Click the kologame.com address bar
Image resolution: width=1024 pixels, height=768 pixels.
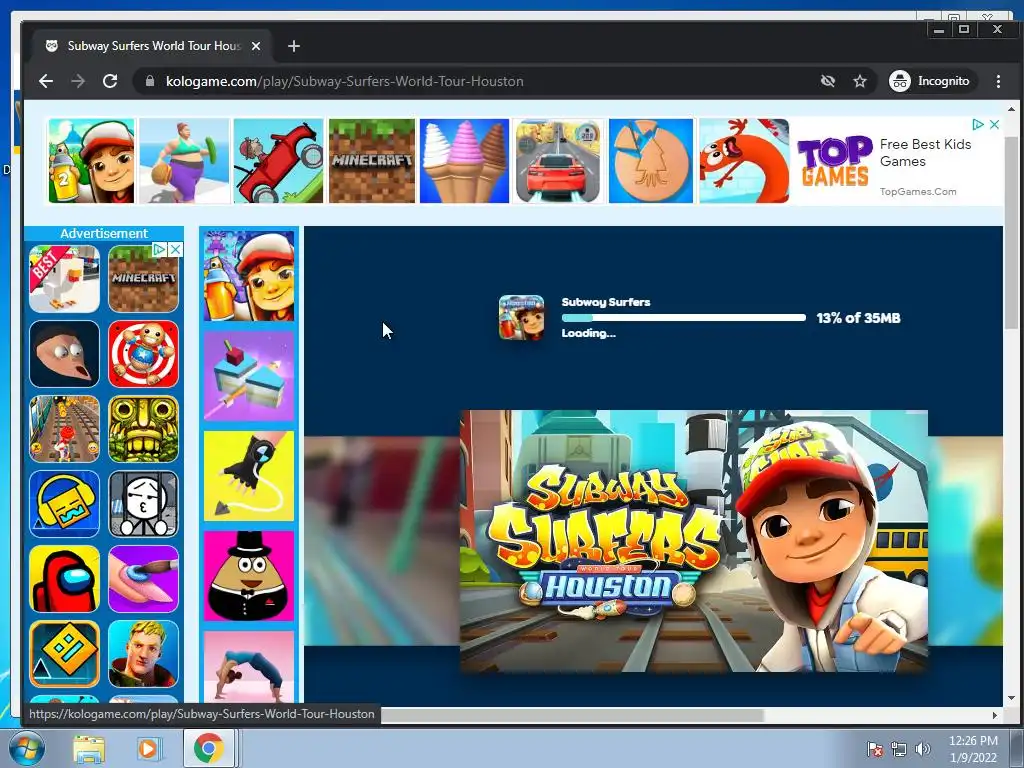[x=477, y=81]
